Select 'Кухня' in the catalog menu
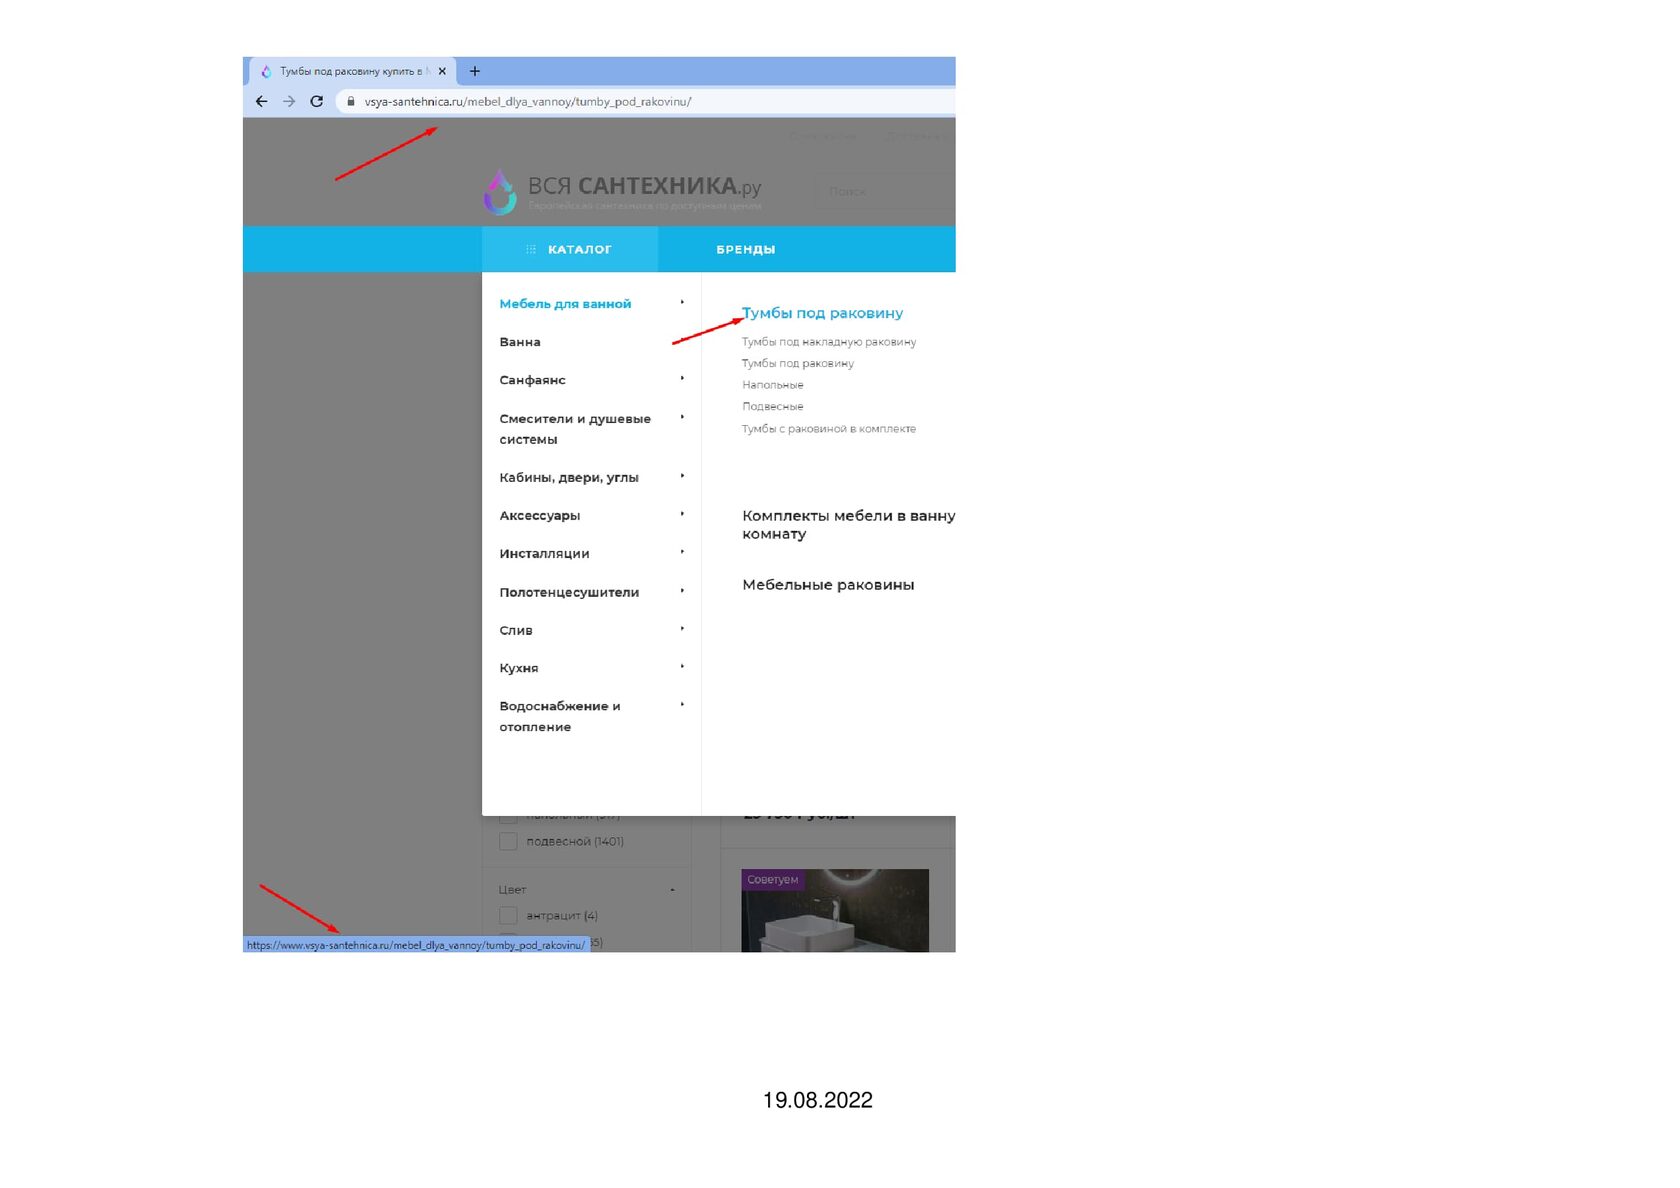Screen dimensions: 1680x1188 pos(519,668)
